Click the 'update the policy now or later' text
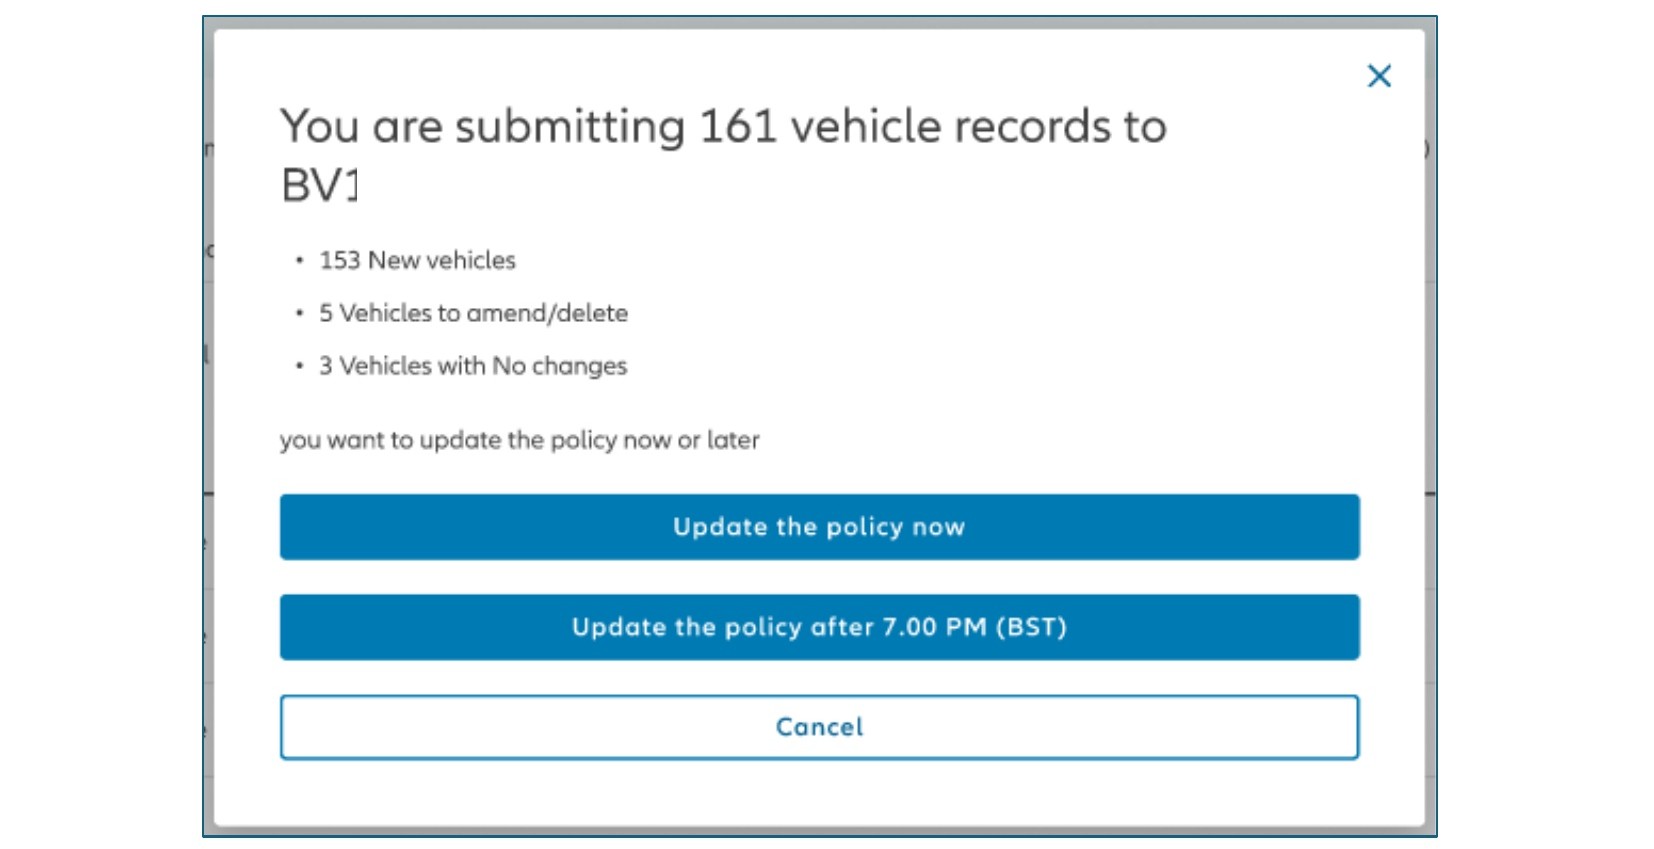The width and height of the screenshot is (1654, 849). (589, 440)
